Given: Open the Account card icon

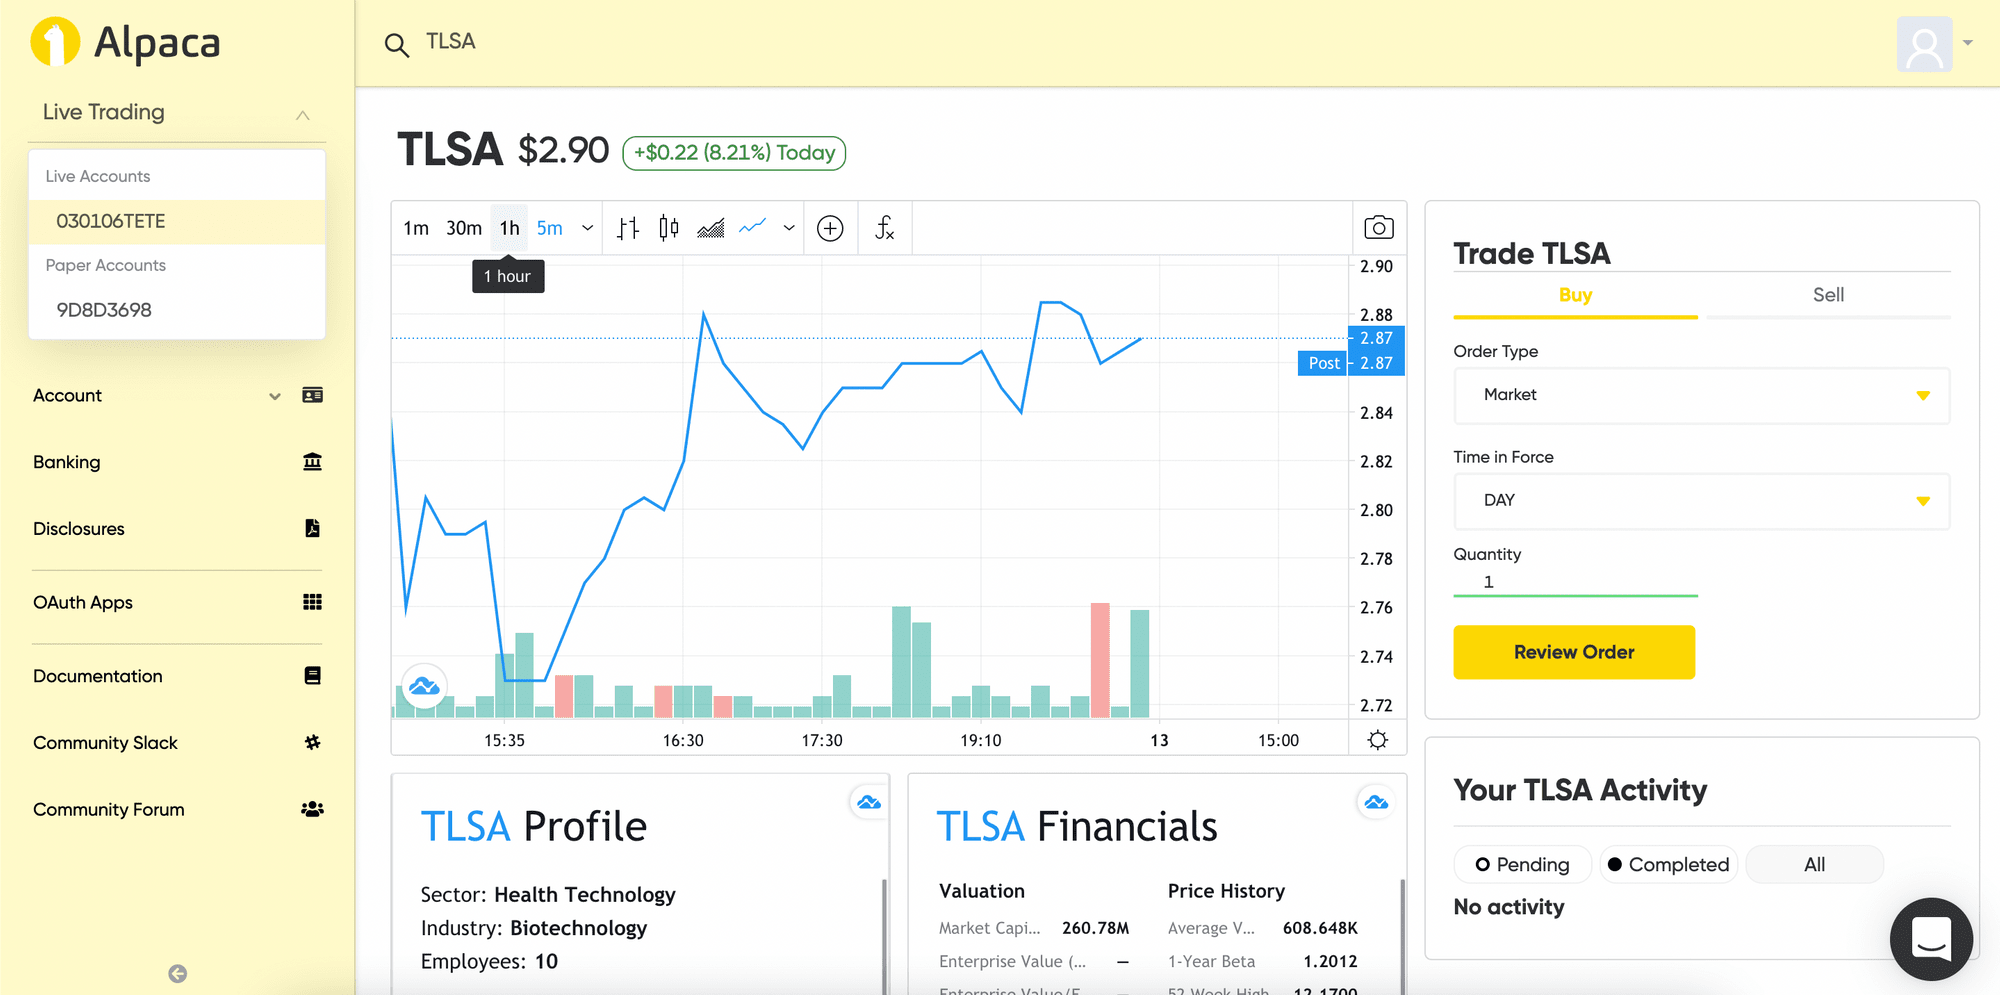Looking at the screenshot, I should point(312,395).
